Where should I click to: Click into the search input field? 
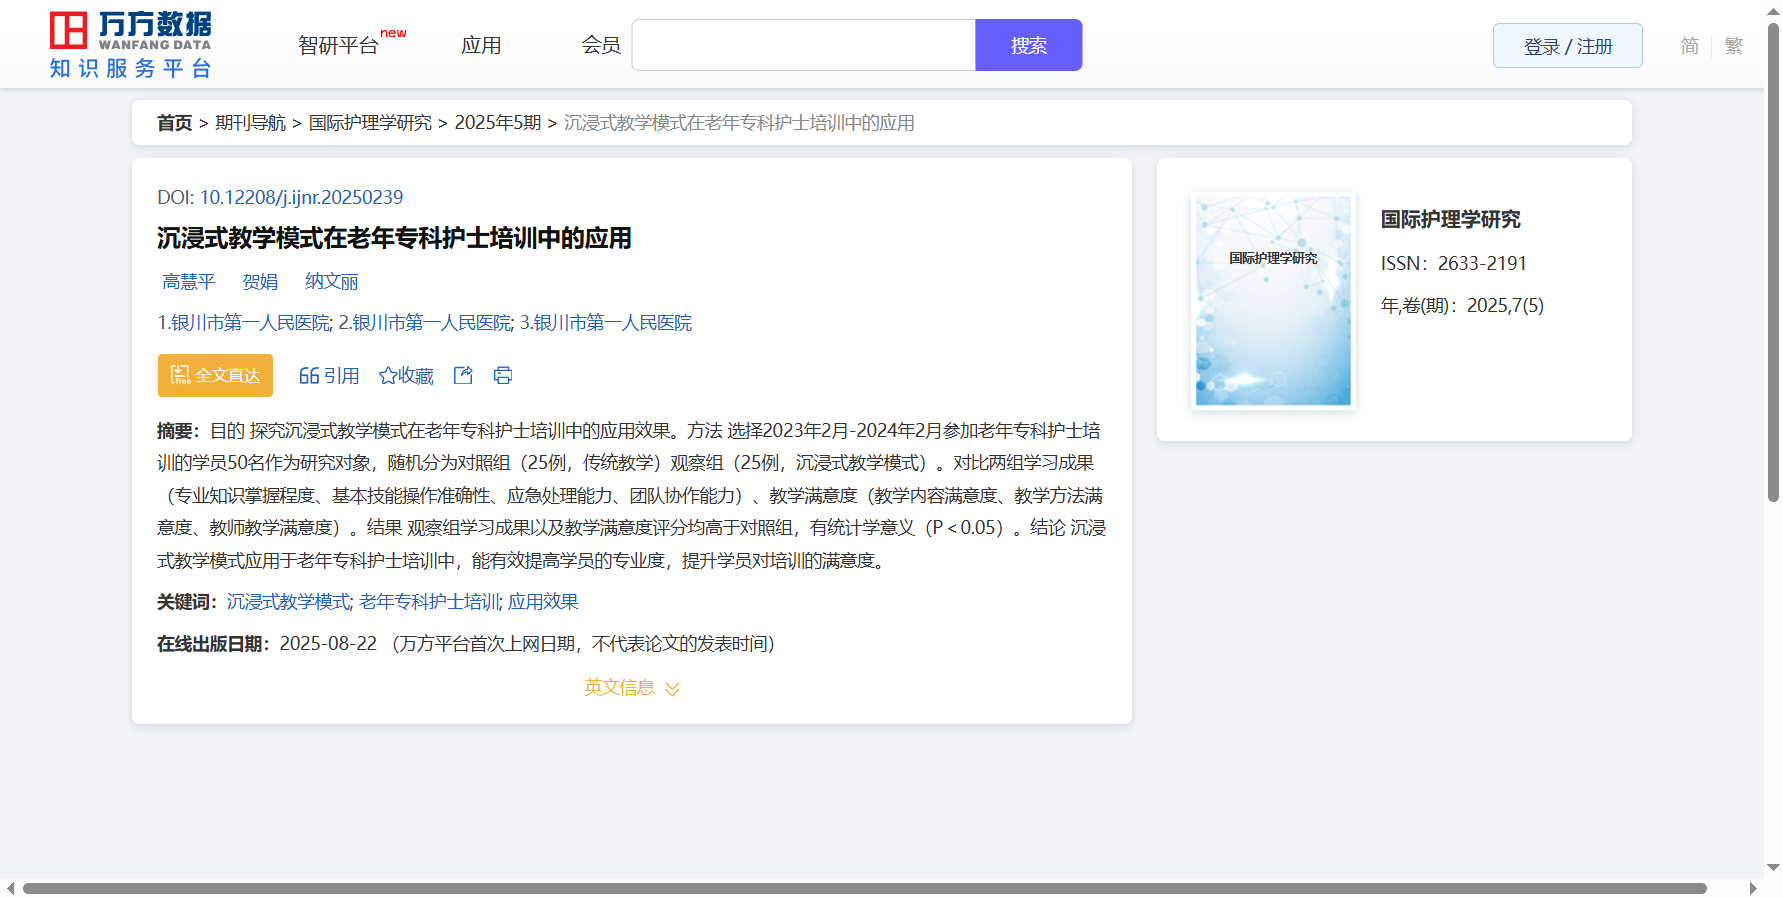[803, 46]
